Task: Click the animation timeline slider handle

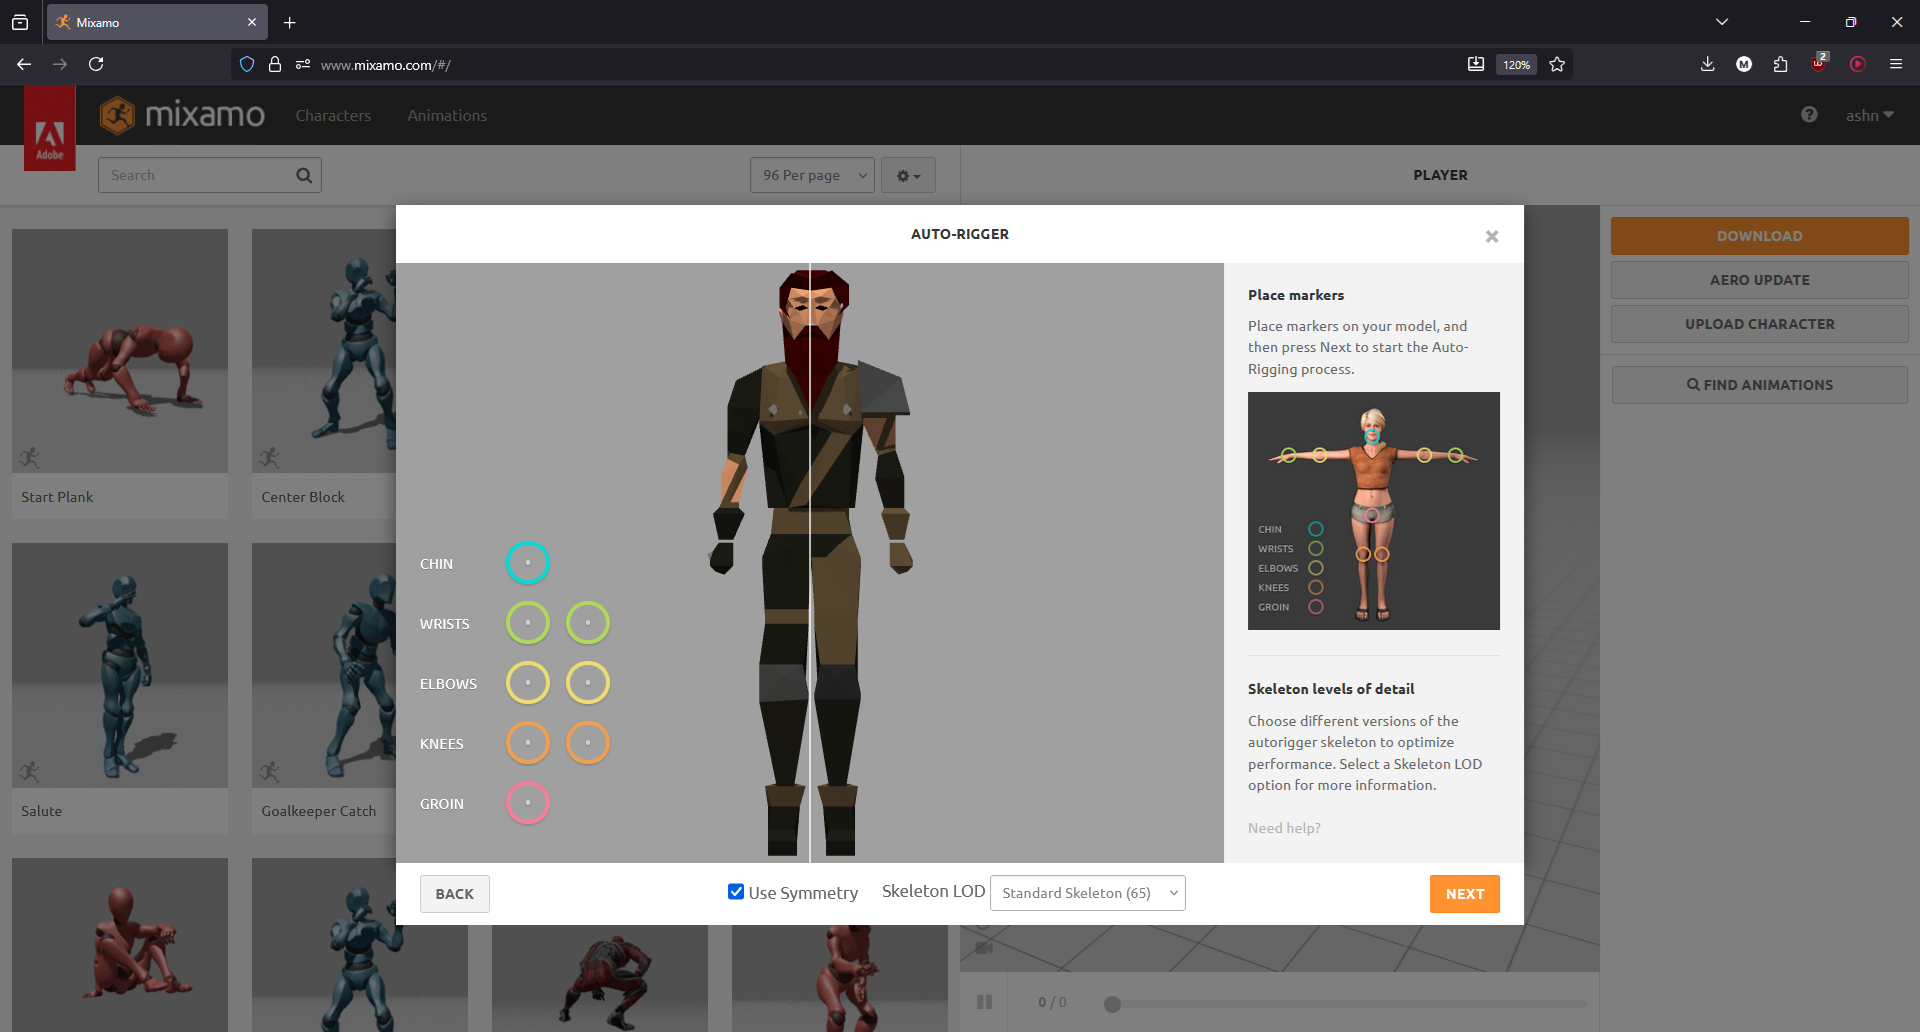Action: [x=1112, y=1004]
